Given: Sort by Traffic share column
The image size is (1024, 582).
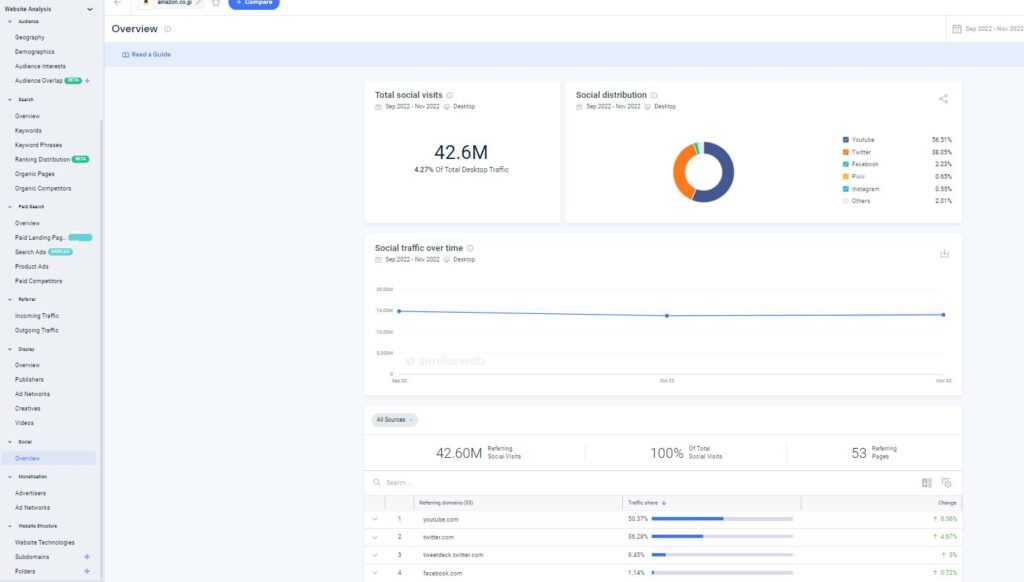Looking at the screenshot, I should [647, 503].
